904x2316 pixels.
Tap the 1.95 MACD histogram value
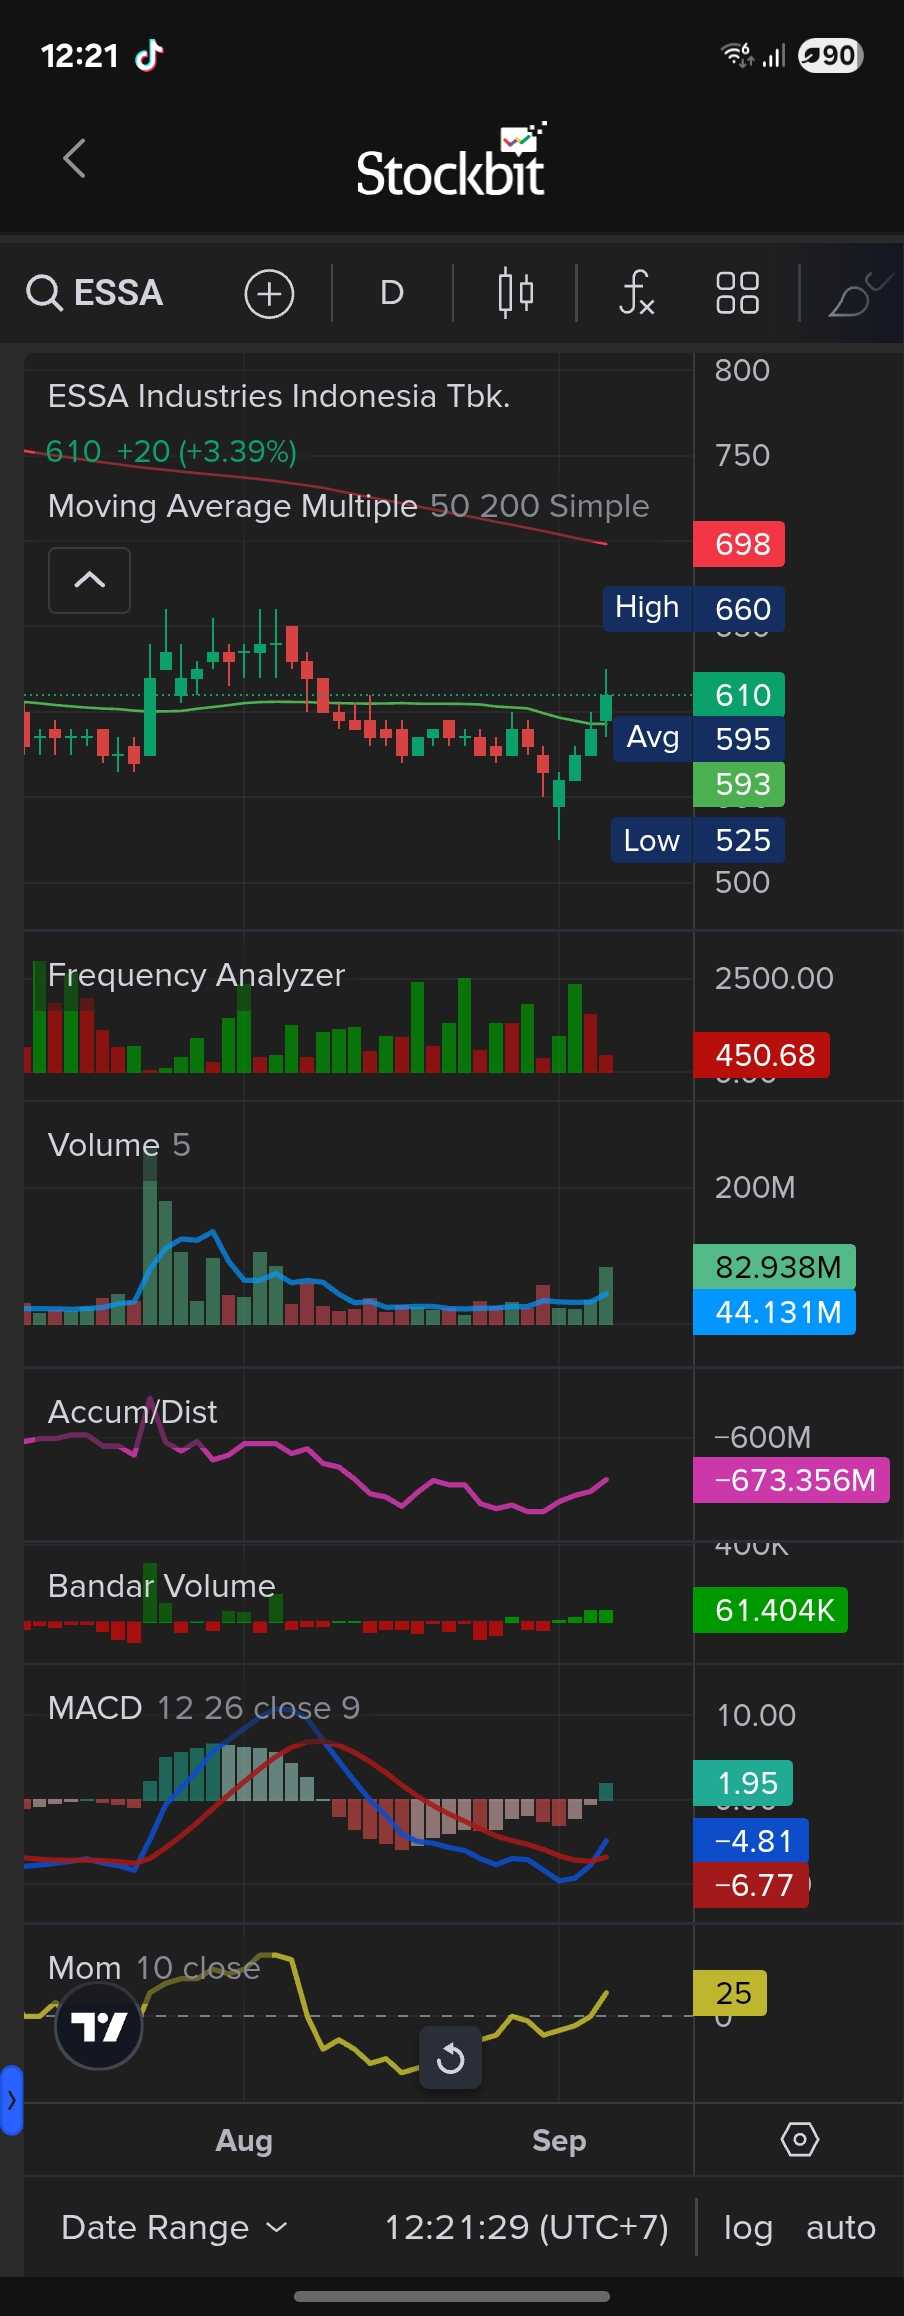(743, 1783)
